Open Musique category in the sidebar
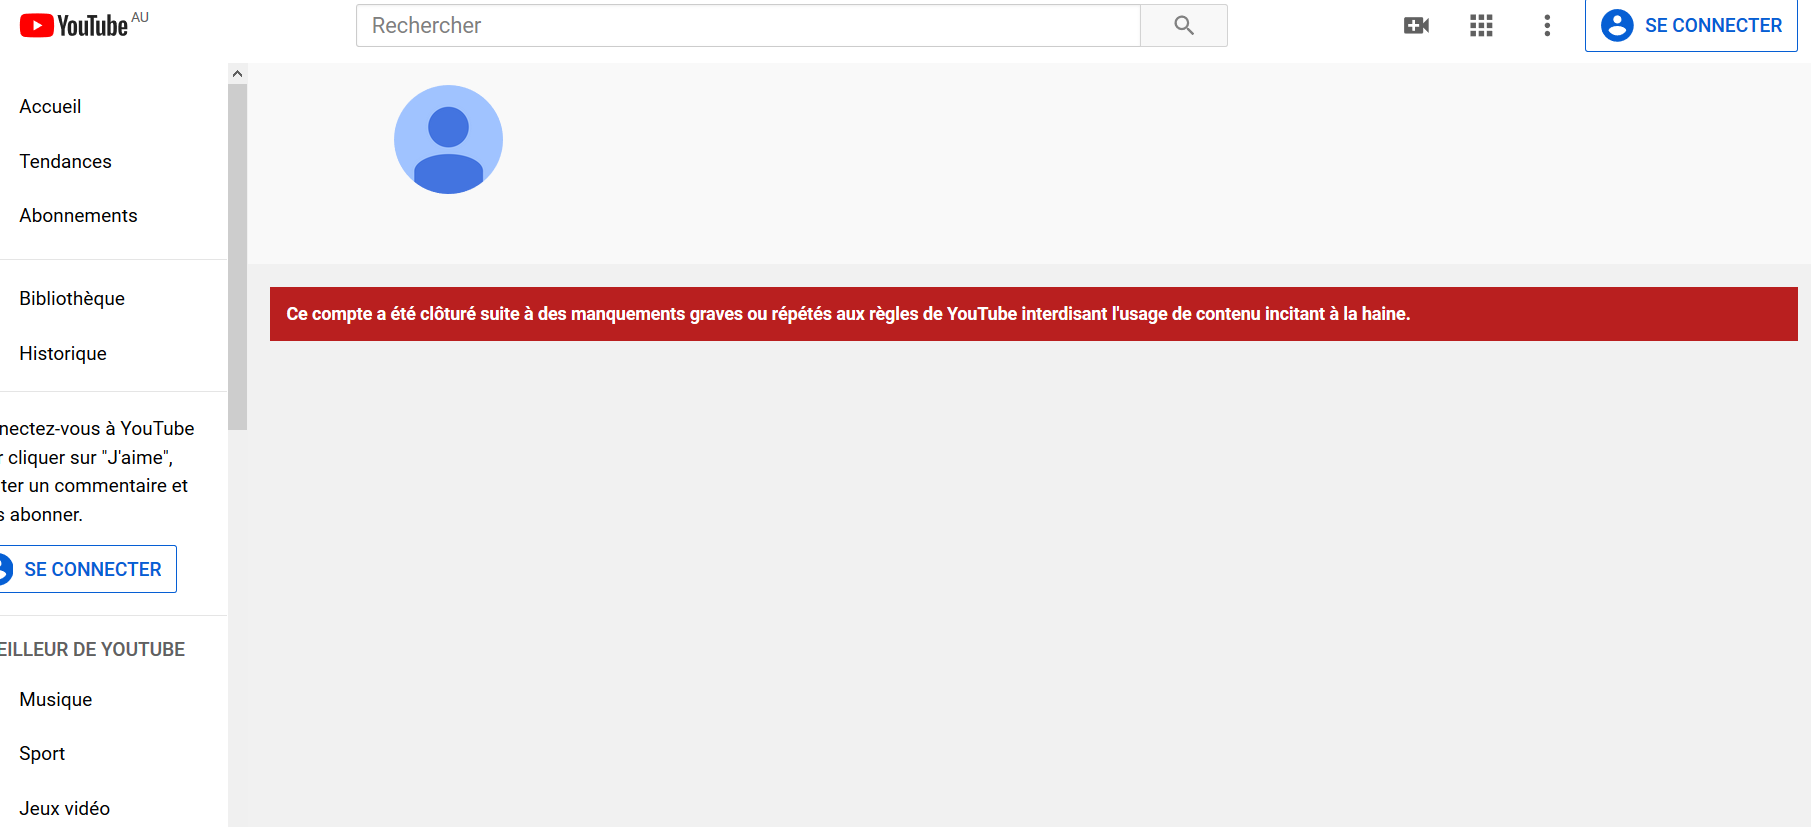Viewport: 1811px width, 827px height. point(56,700)
